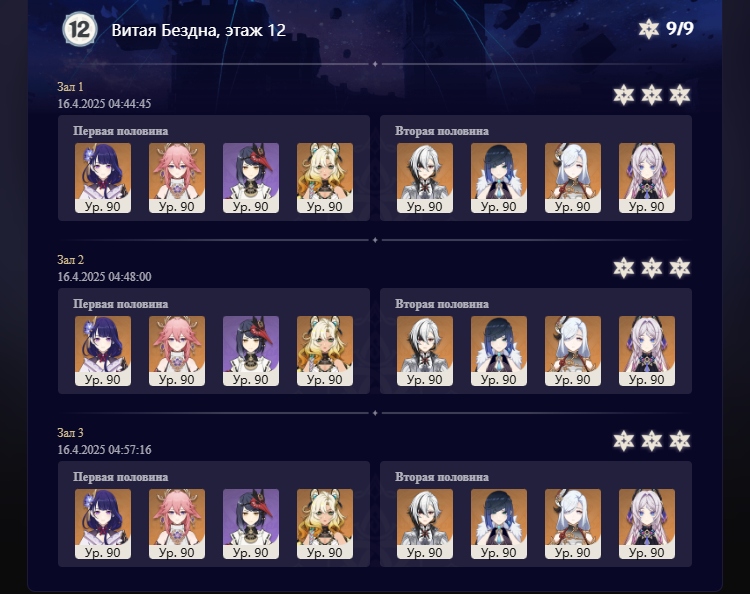This screenshot has width=750, height=594.
Task: Select Yae Miko portrait in Зал 1
Action: (x=177, y=178)
